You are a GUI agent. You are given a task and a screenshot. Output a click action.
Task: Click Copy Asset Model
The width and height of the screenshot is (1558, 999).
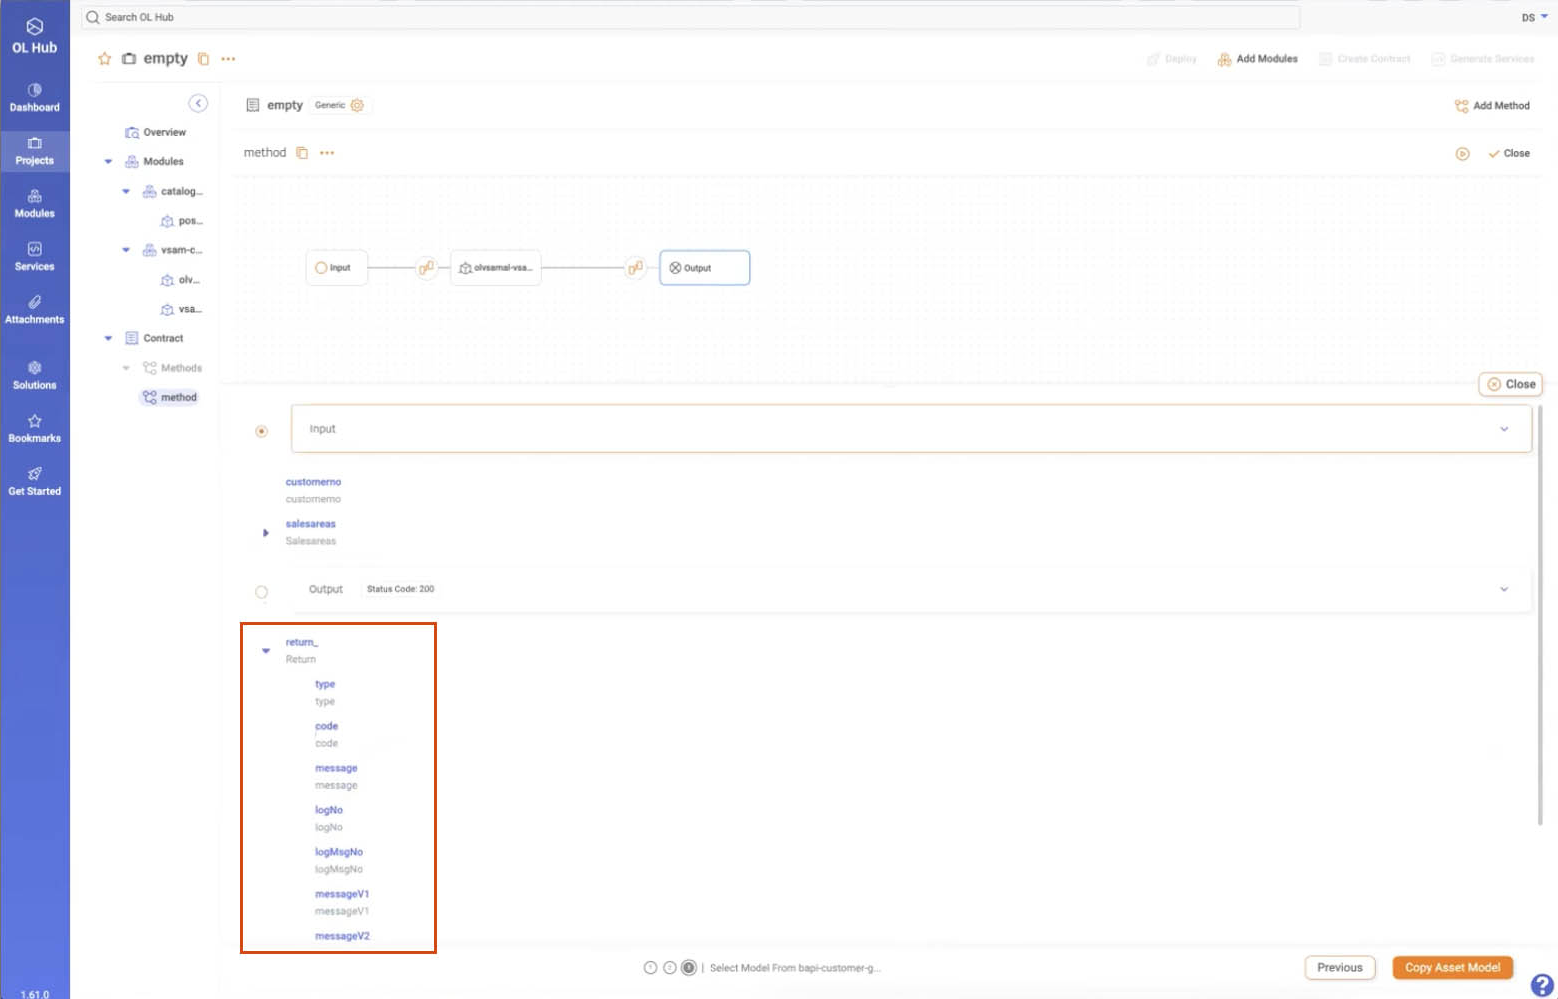tap(1452, 968)
